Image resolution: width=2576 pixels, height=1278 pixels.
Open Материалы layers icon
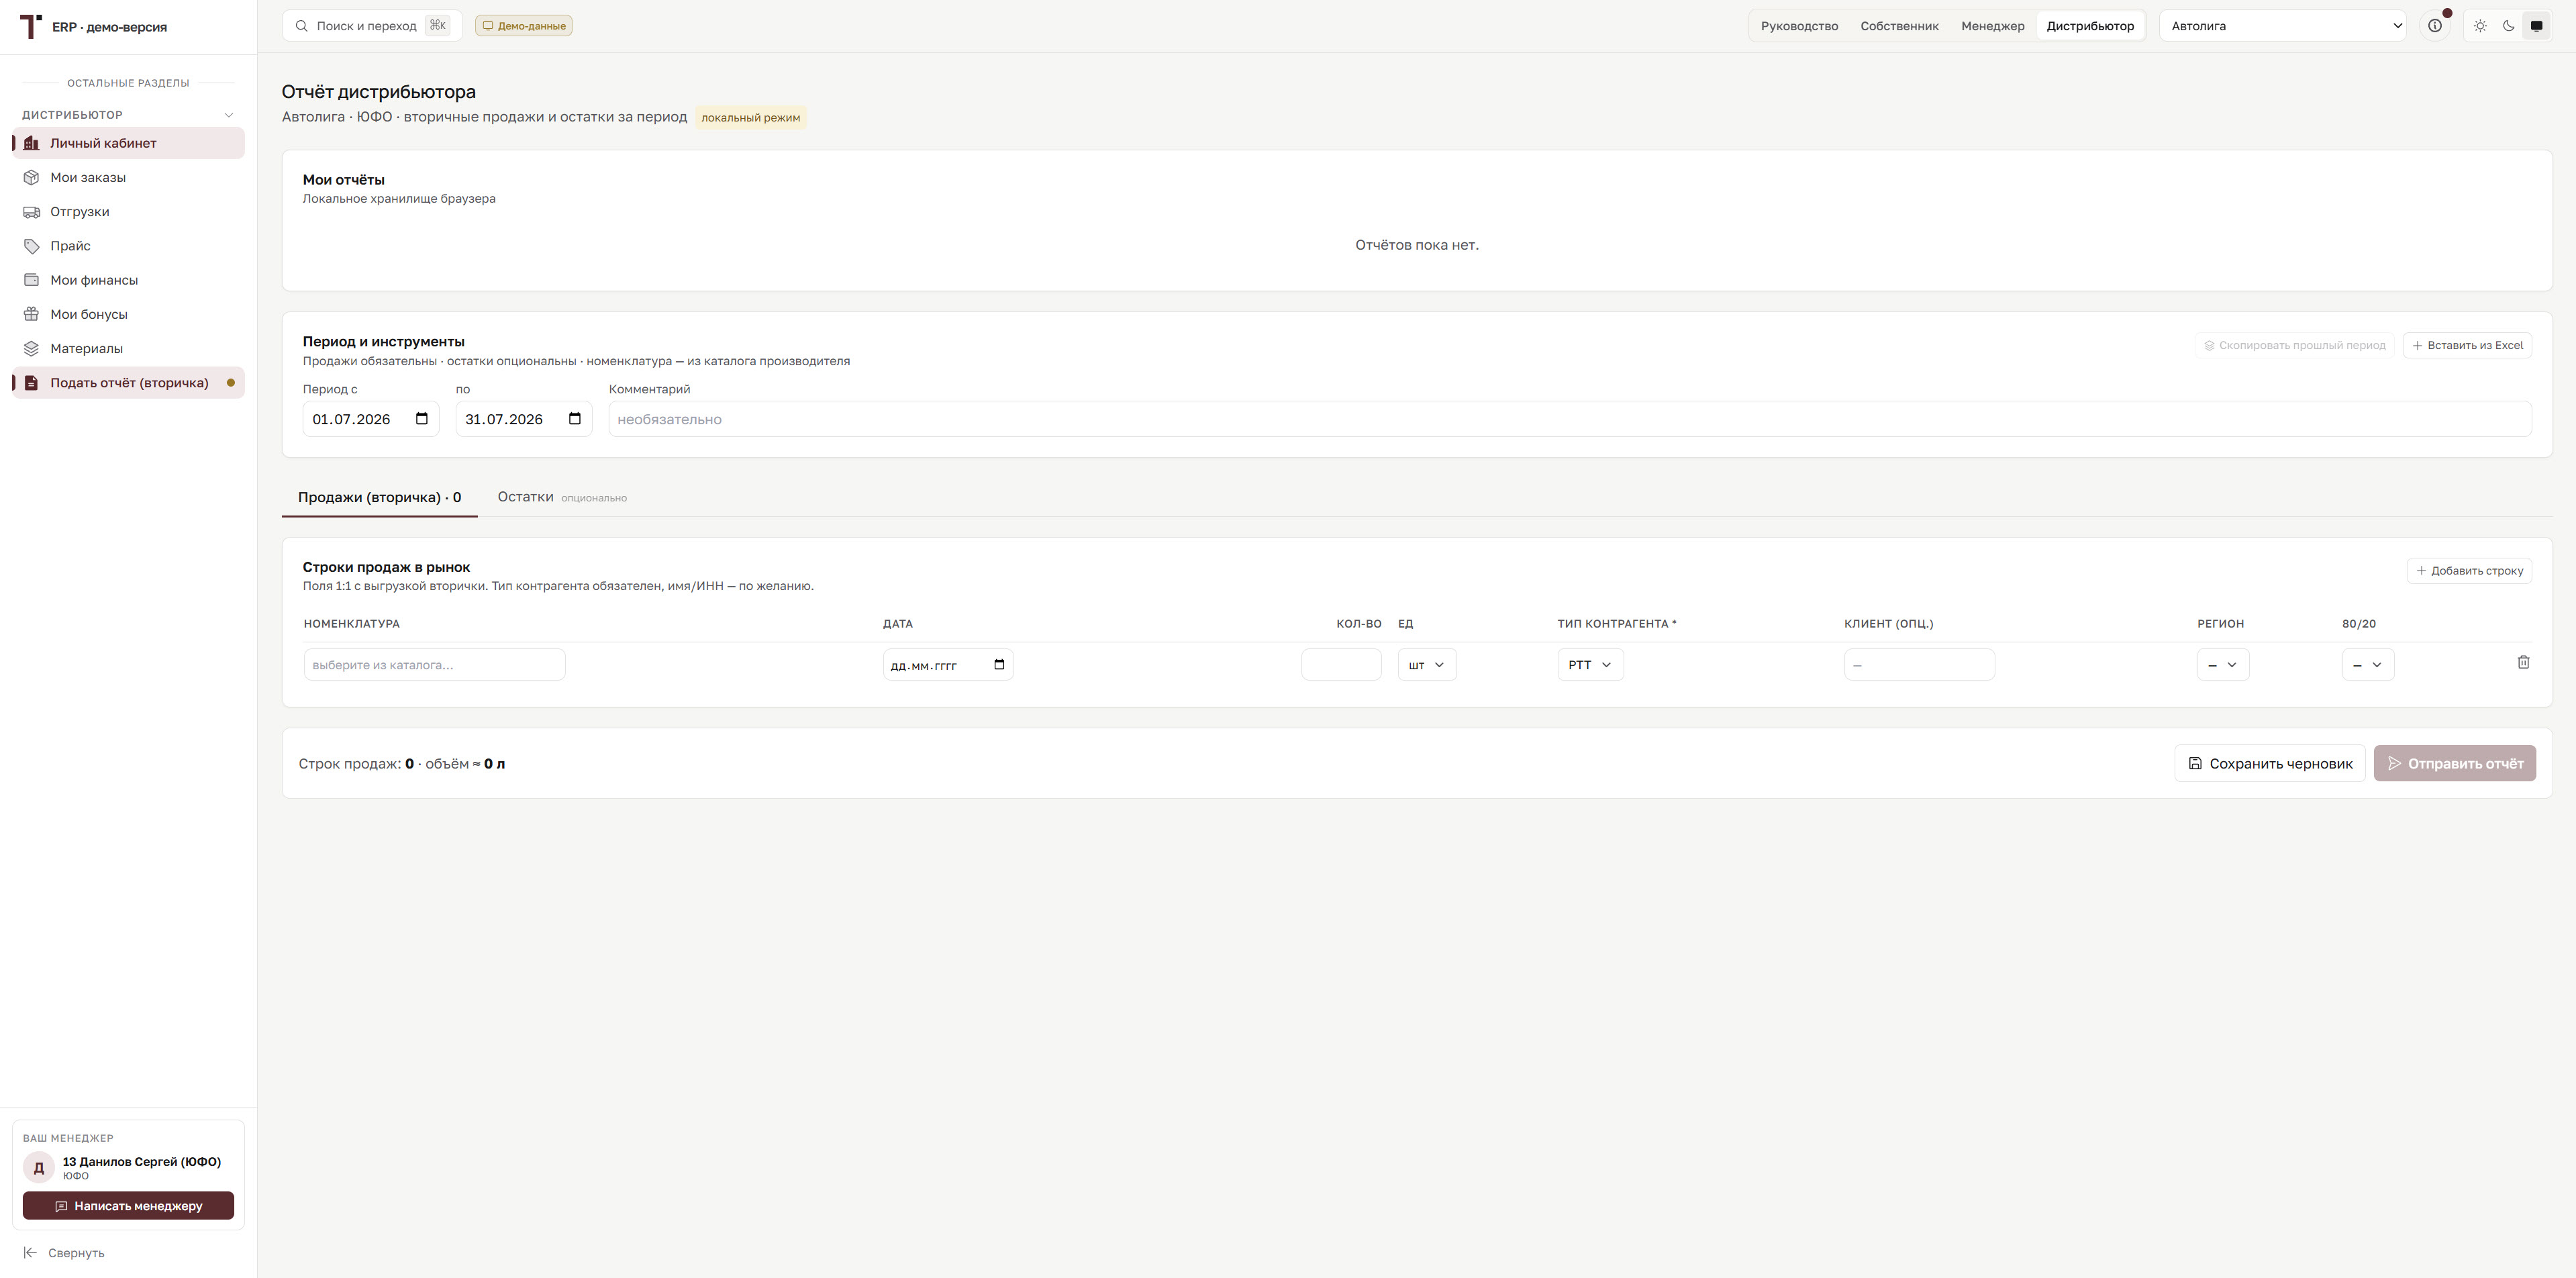click(x=31, y=348)
